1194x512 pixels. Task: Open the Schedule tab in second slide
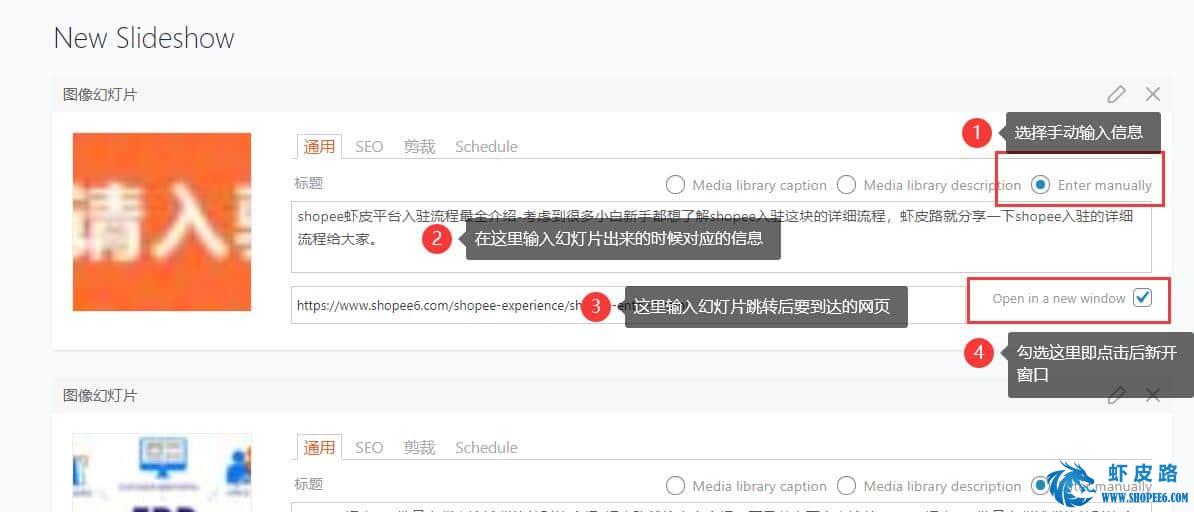coord(486,447)
